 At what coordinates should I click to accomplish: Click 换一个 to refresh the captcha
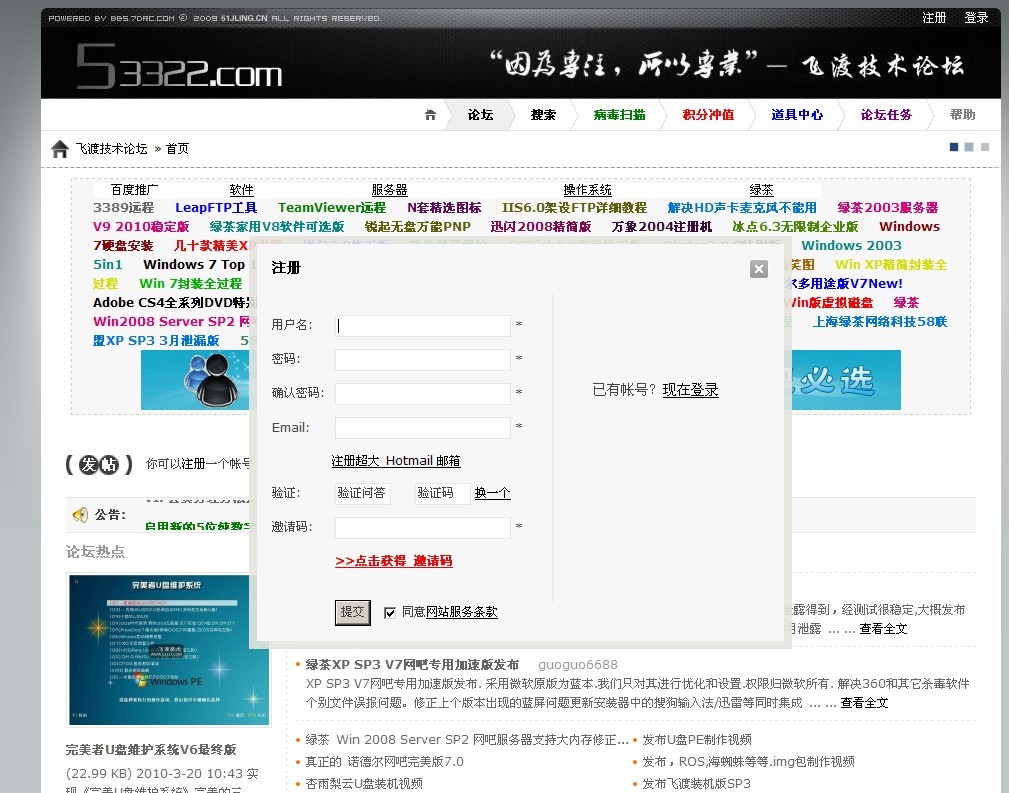492,493
